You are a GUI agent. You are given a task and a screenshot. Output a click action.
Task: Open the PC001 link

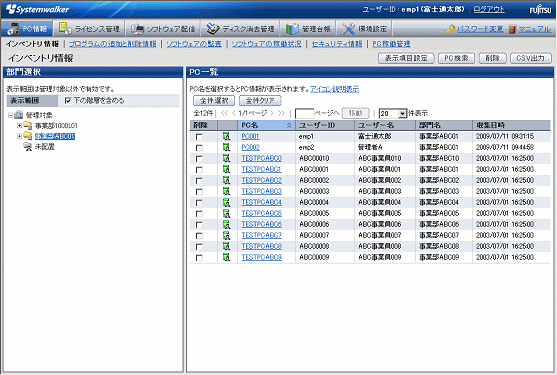pyautogui.click(x=250, y=136)
